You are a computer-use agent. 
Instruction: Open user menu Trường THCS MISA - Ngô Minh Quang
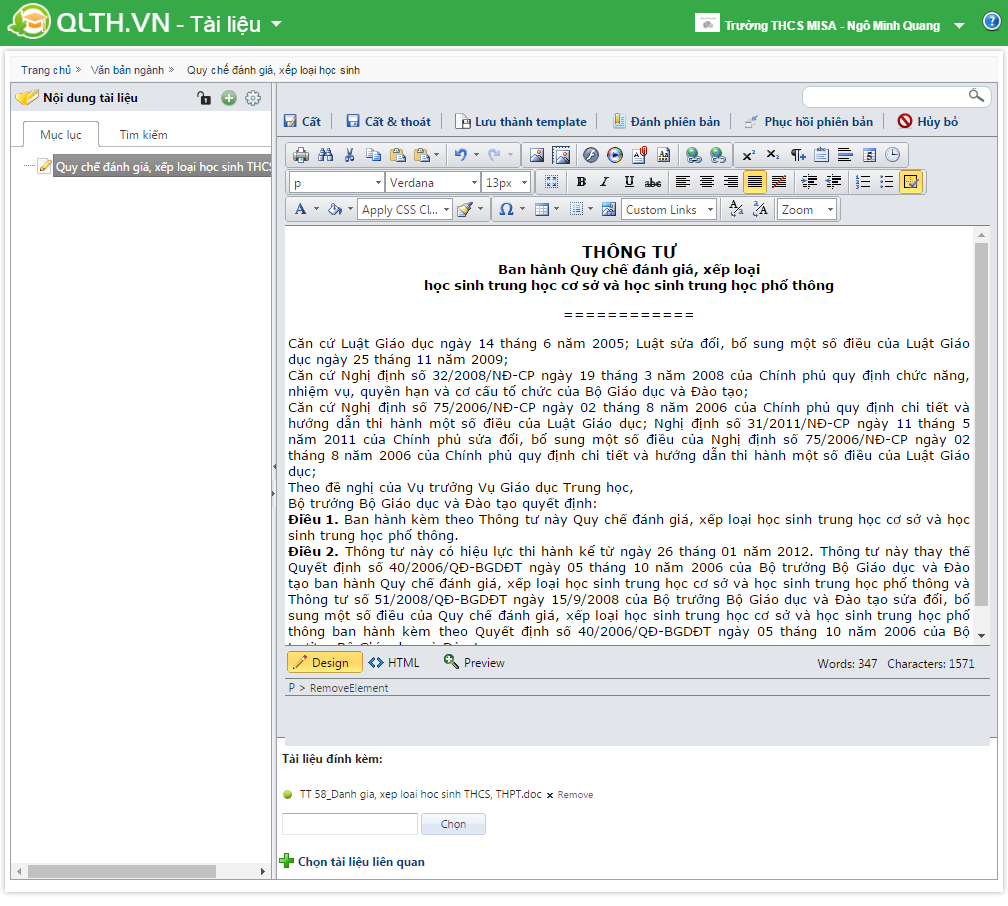[x=831, y=25]
